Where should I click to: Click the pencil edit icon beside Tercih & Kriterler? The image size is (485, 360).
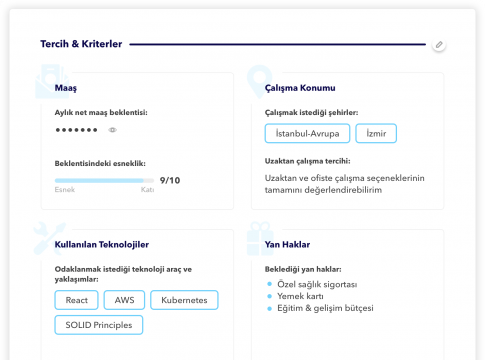(x=439, y=45)
